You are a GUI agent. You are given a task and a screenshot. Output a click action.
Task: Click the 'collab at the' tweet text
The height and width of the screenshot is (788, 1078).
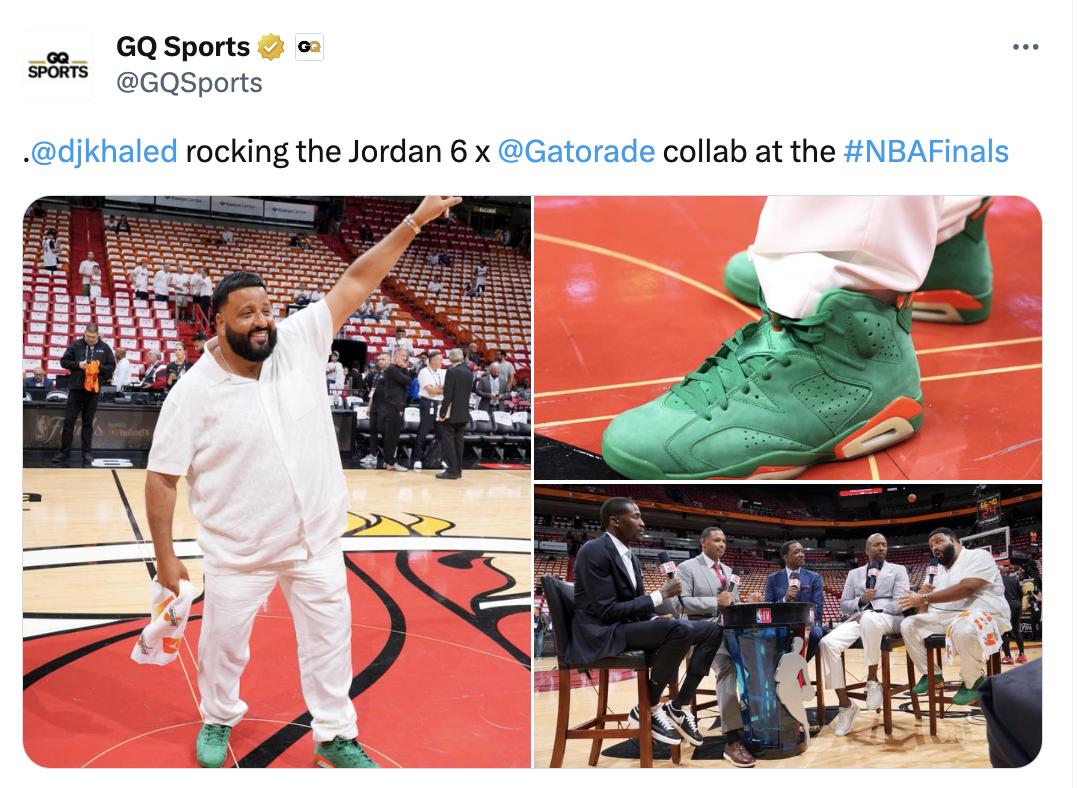coord(749,151)
